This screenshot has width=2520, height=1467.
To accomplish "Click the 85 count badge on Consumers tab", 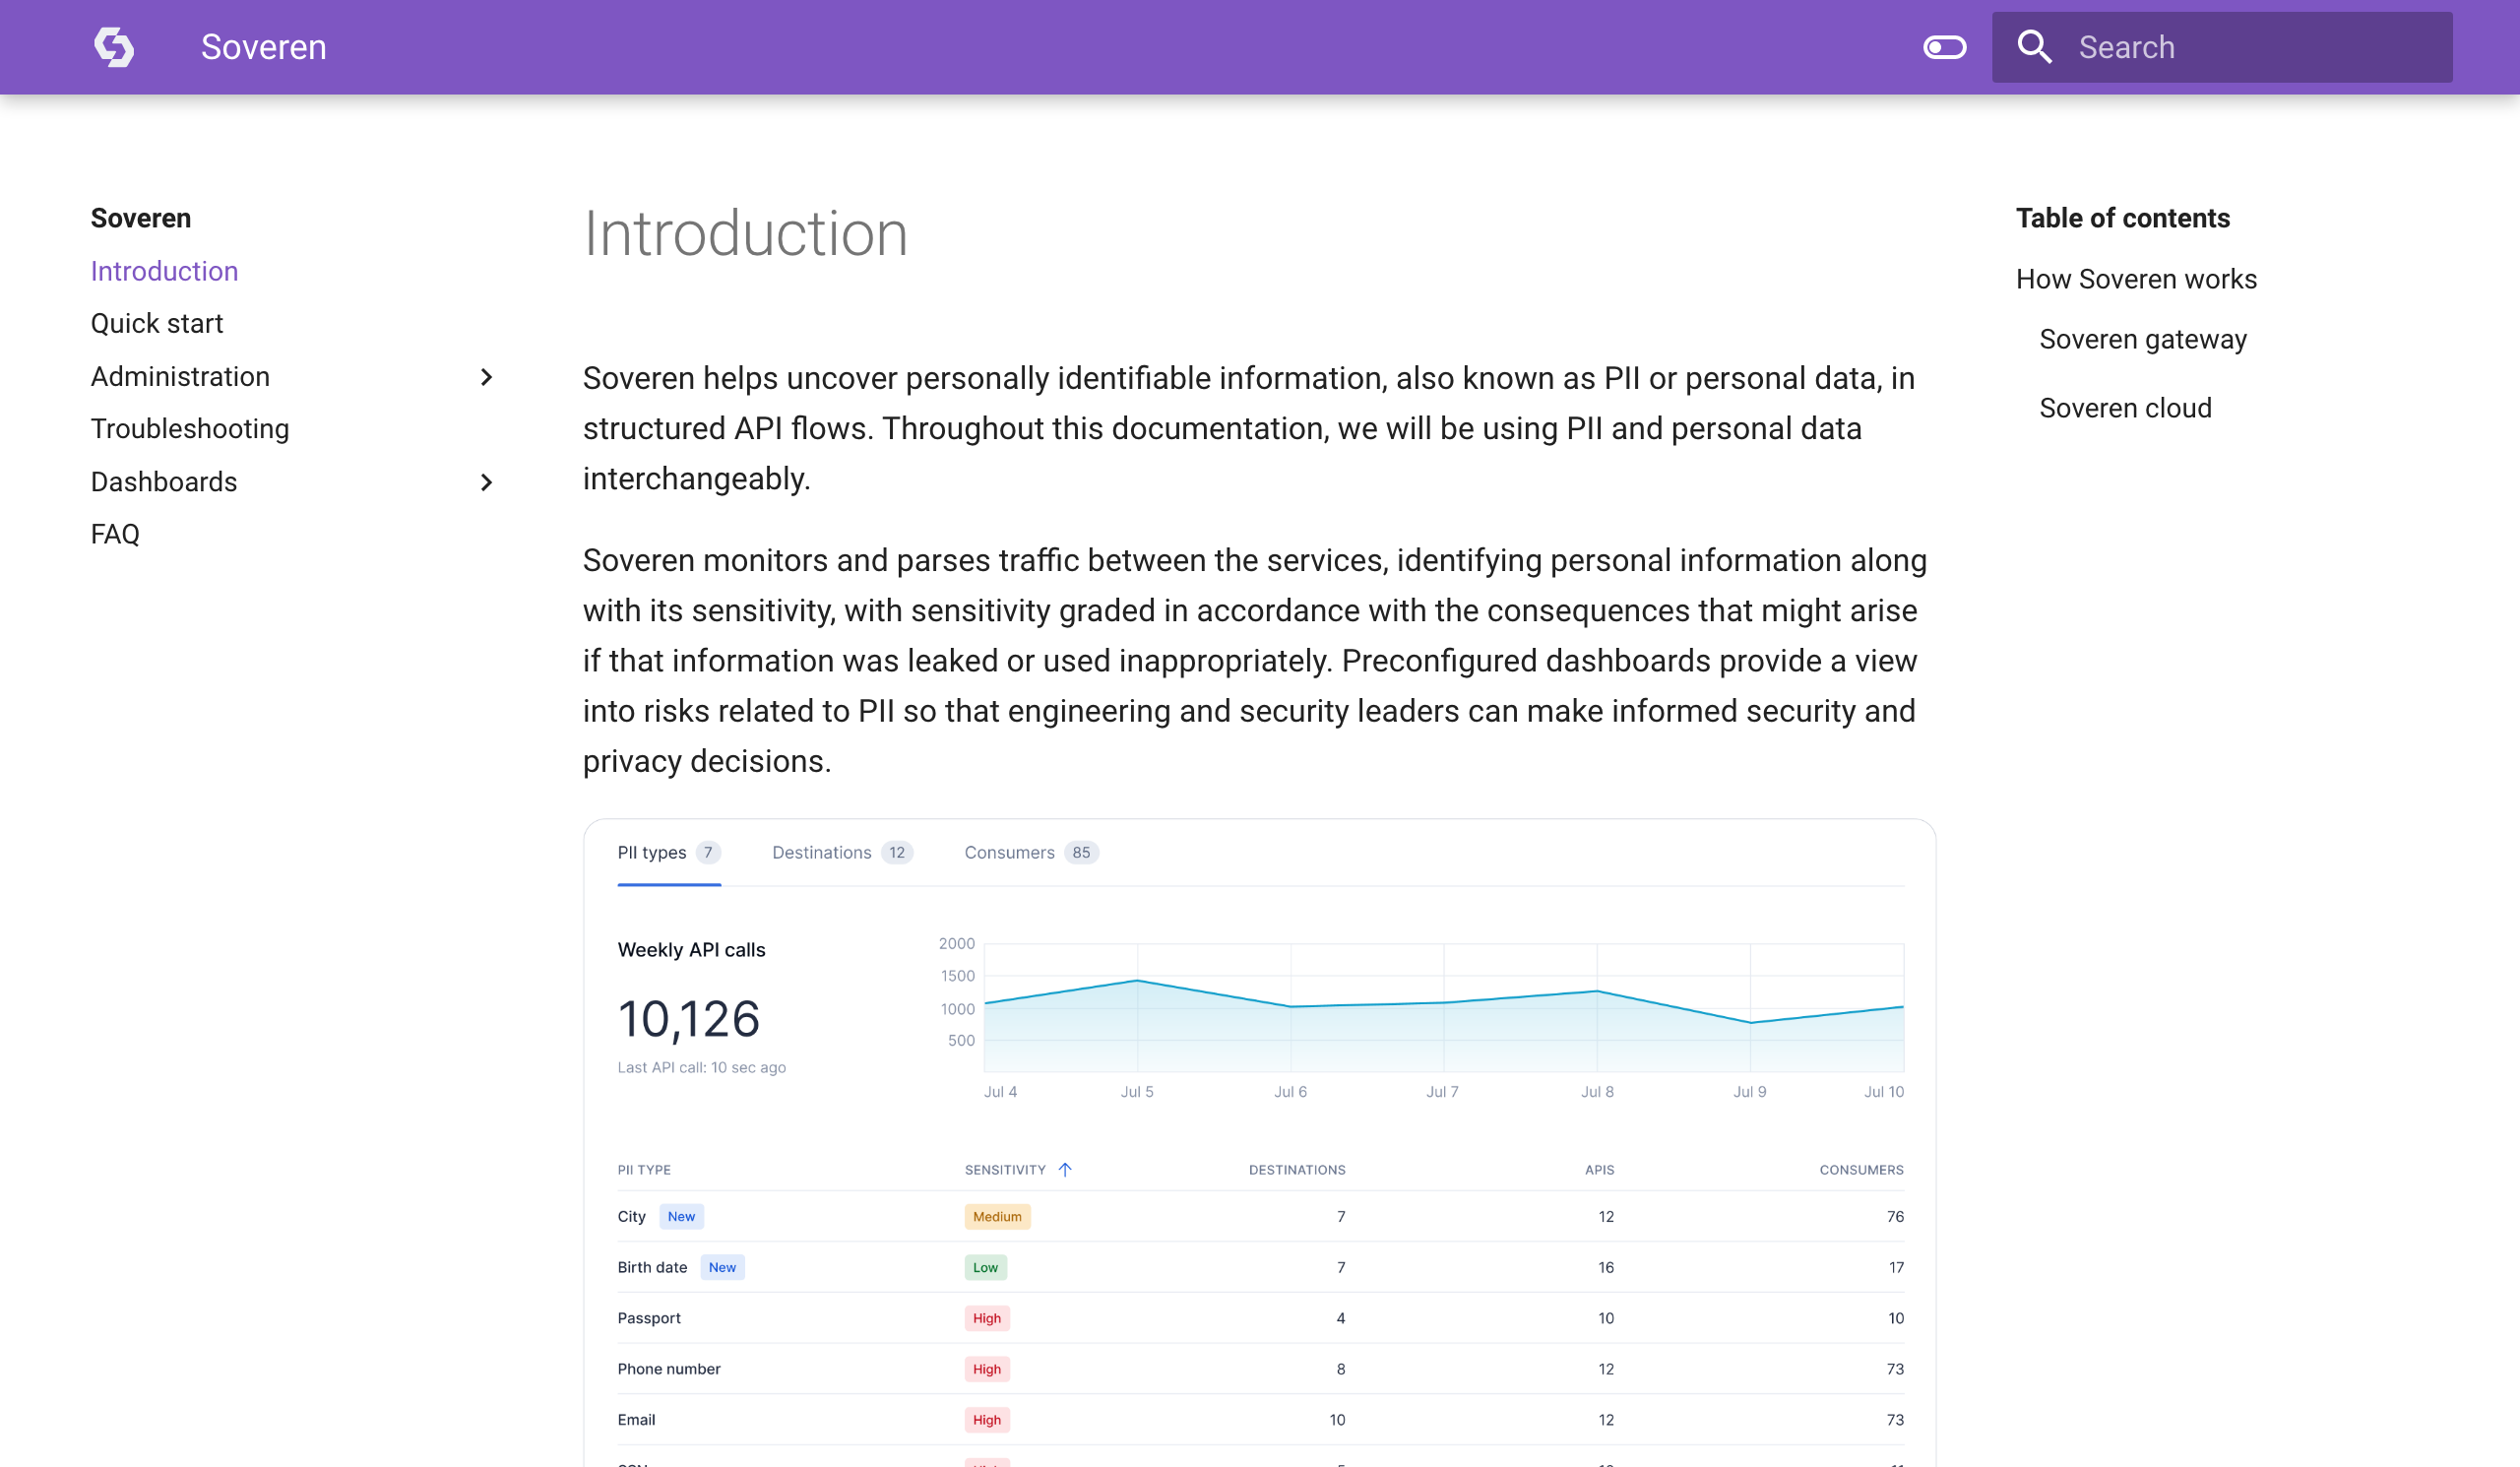I will 1081,852.
